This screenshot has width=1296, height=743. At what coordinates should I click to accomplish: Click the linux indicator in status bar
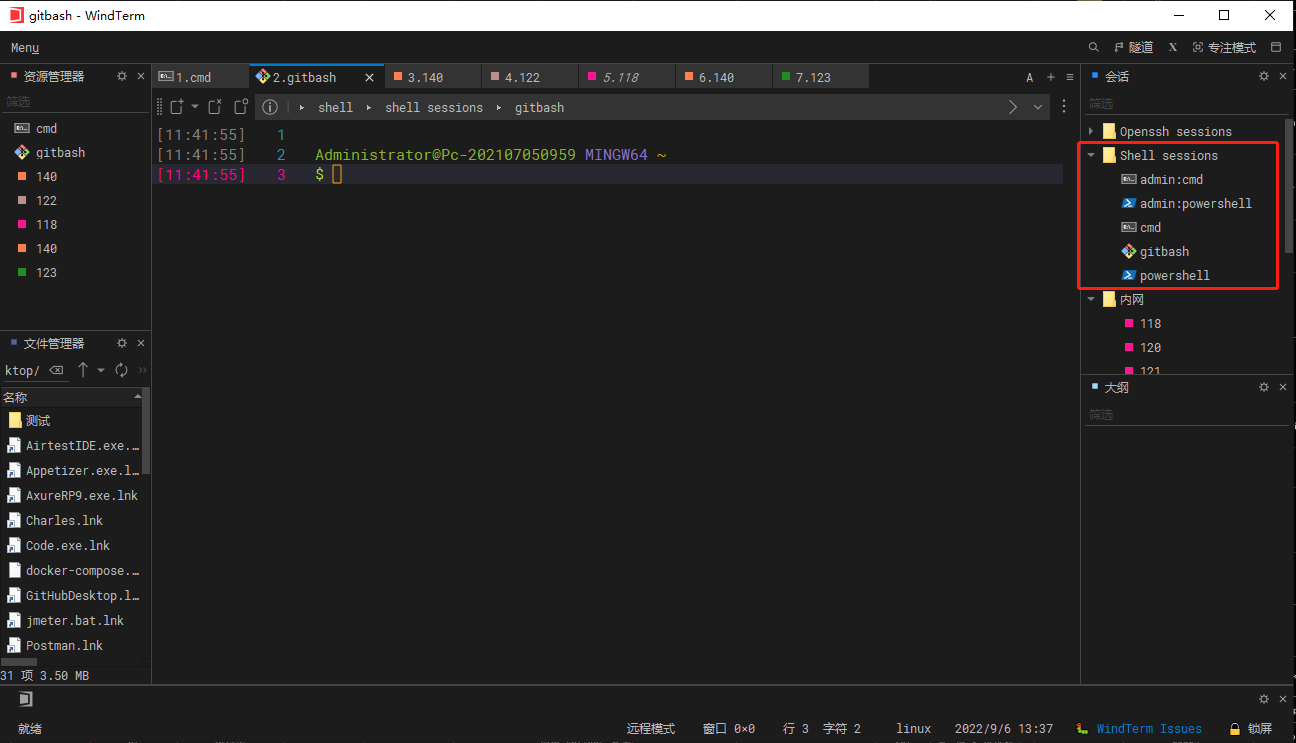click(x=913, y=729)
